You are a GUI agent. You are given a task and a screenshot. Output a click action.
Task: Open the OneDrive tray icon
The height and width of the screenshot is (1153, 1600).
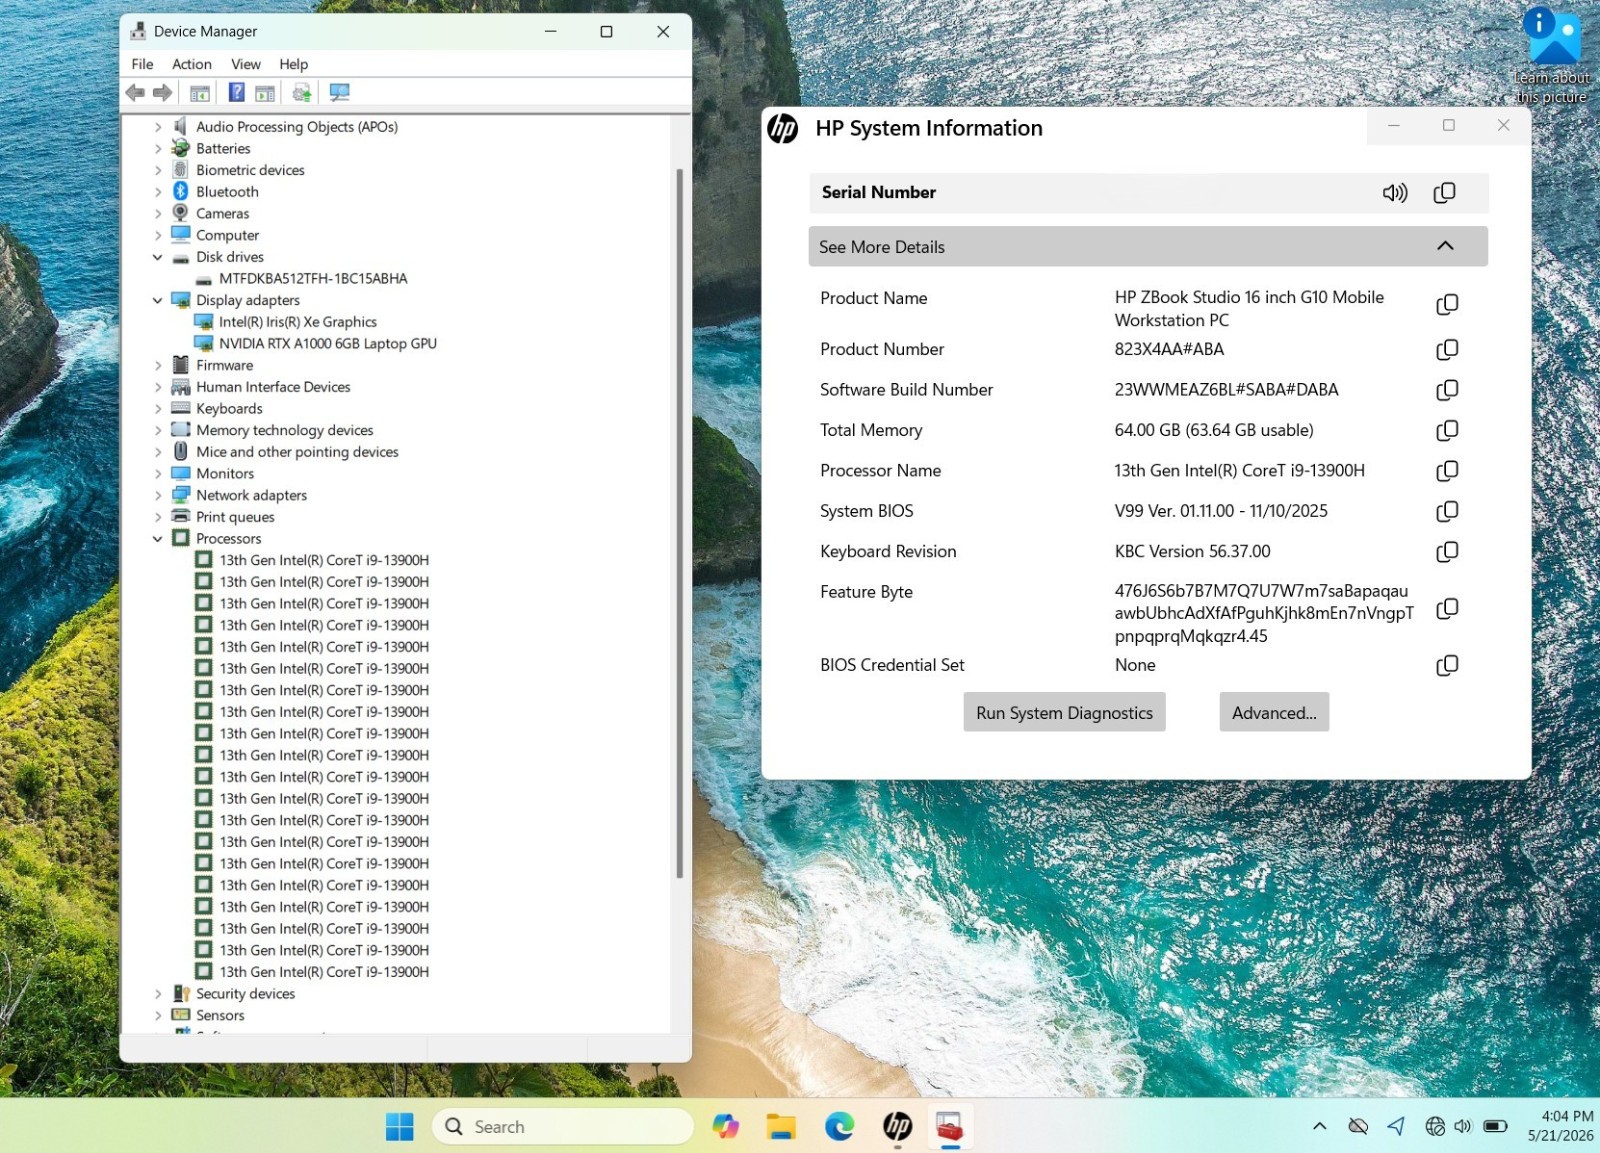1358,1127
